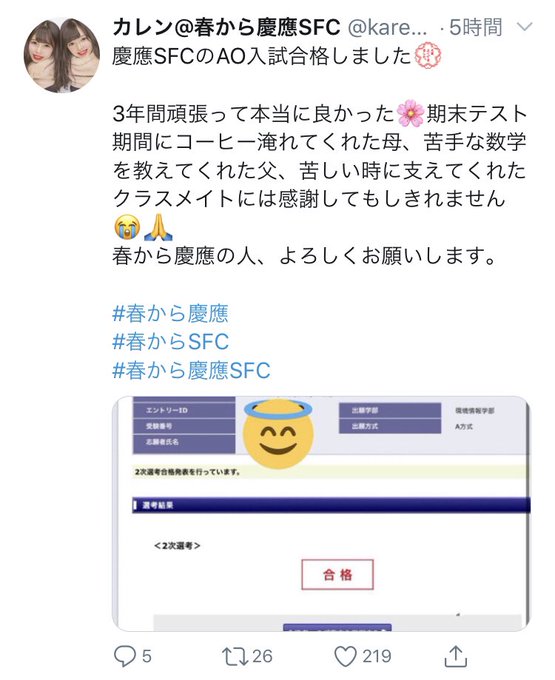This screenshot has height=680, width=555.
Task: Open hashtag #春からSFC
Action: [170, 342]
